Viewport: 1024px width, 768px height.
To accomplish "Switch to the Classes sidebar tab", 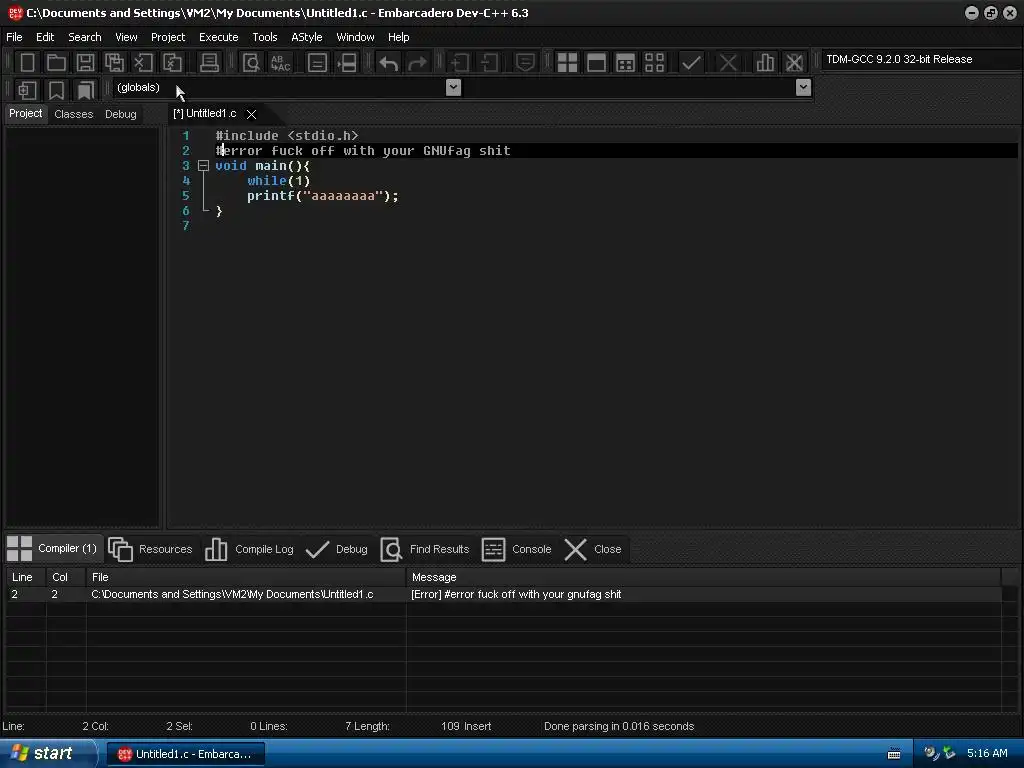I will [x=74, y=114].
